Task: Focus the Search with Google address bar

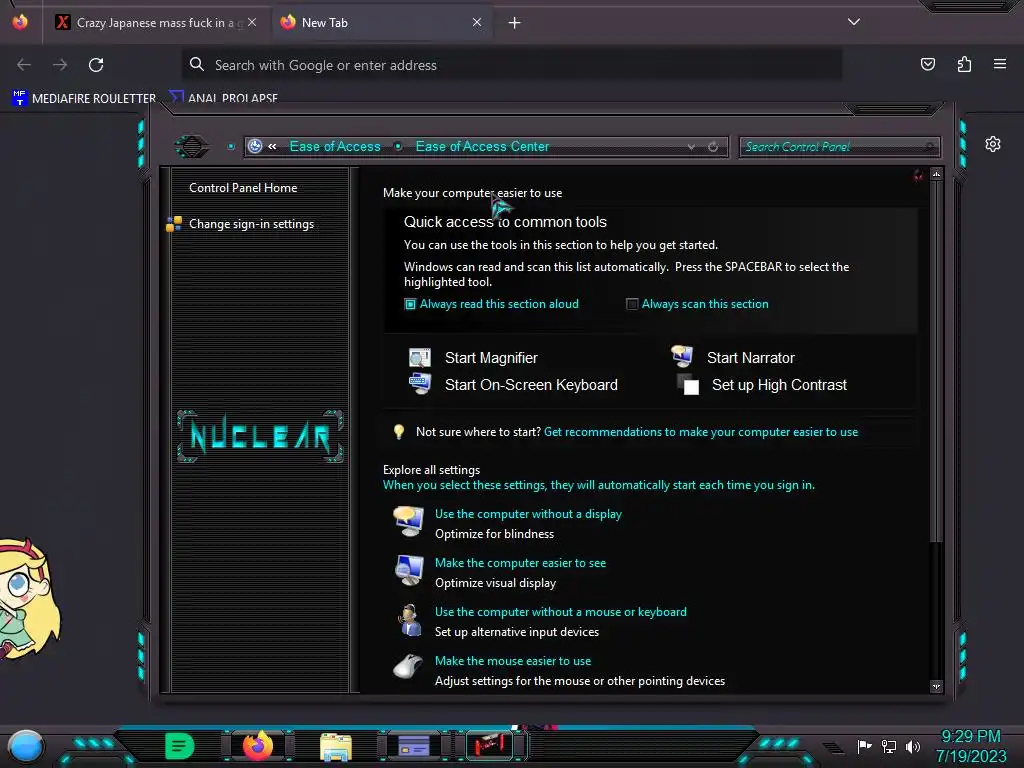Action: pos(511,65)
